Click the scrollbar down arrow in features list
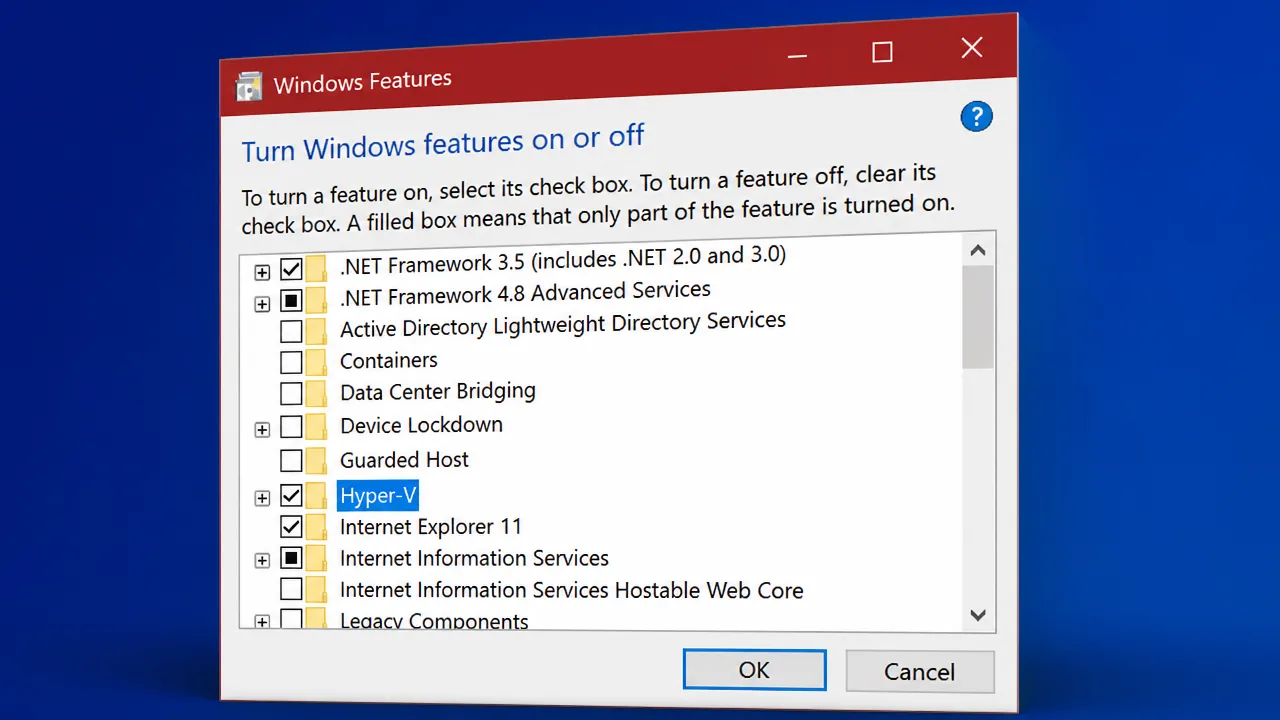The image size is (1280, 720). [x=978, y=615]
